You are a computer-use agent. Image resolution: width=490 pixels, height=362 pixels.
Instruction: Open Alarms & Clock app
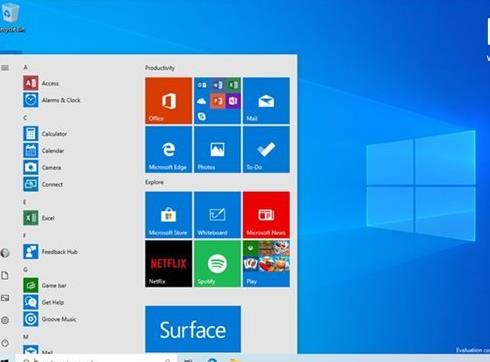click(52, 100)
